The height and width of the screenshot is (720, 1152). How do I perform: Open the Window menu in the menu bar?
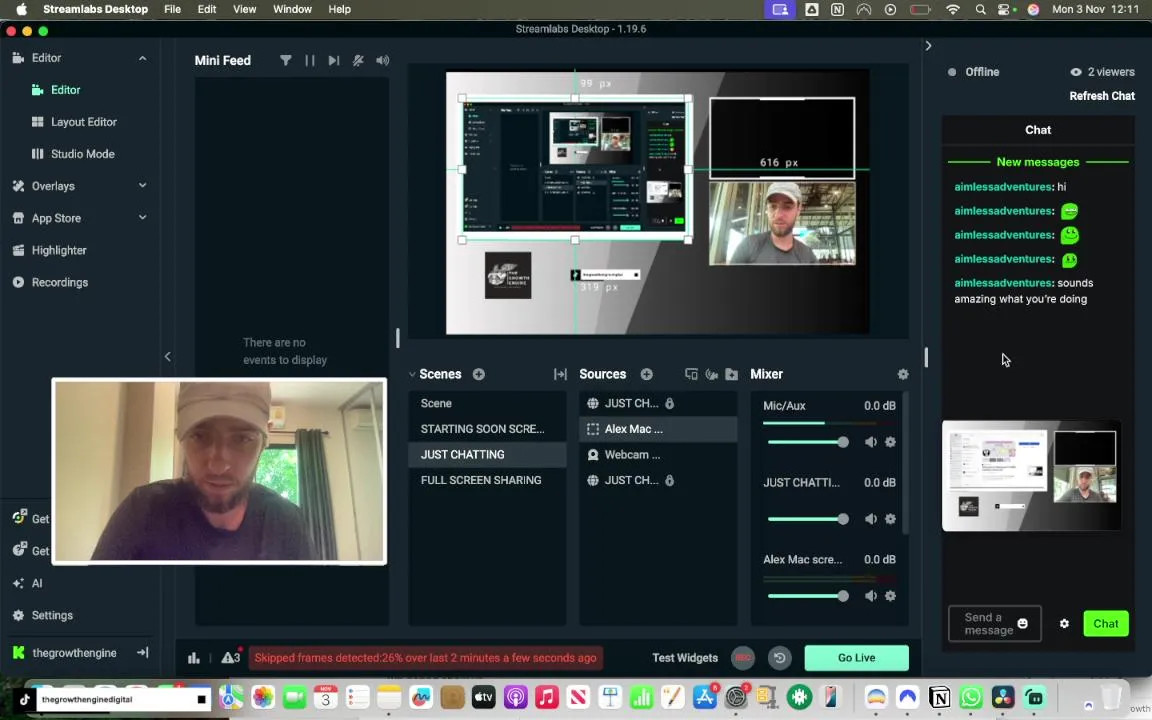tap(292, 10)
